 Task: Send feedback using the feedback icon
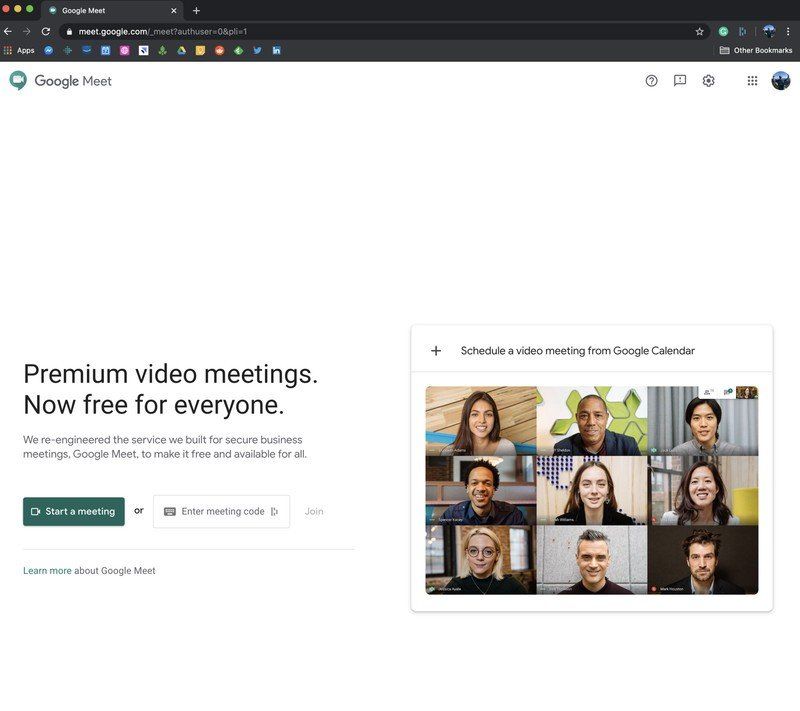[x=680, y=81]
